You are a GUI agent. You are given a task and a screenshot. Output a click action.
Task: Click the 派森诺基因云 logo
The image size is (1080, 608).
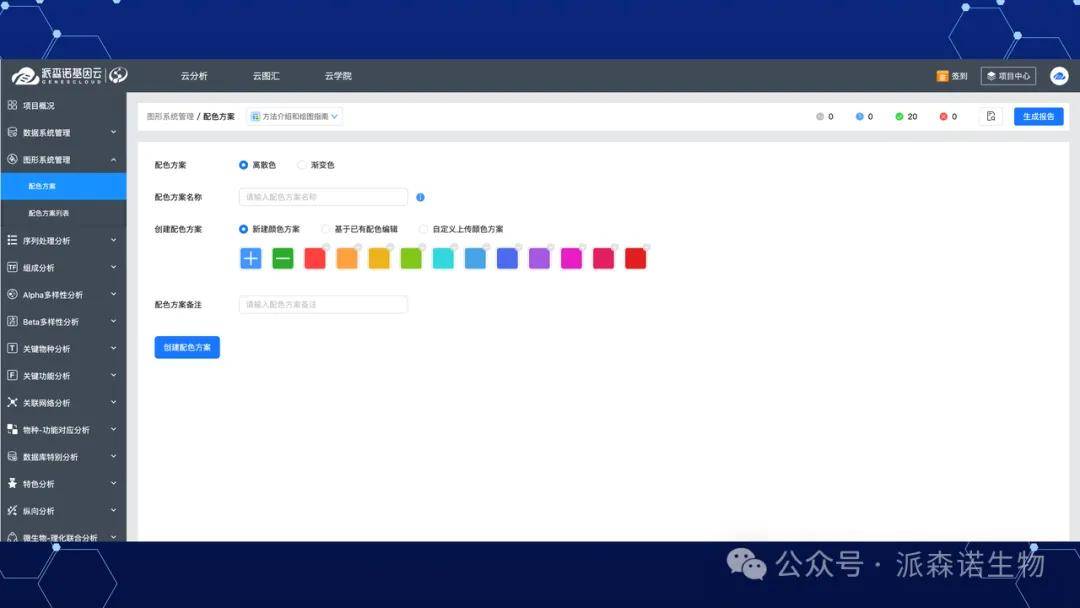[69, 75]
